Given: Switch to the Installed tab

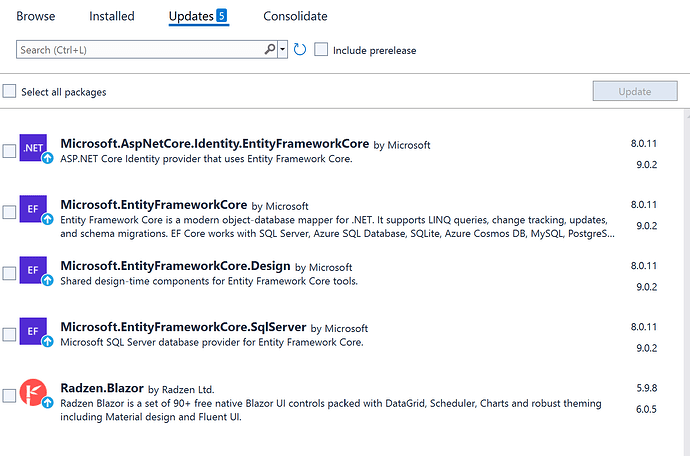Looking at the screenshot, I should [x=112, y=16].
